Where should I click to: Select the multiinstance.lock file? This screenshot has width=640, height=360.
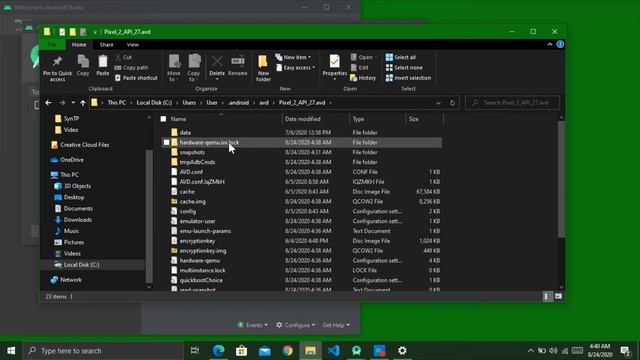point(202,270)
